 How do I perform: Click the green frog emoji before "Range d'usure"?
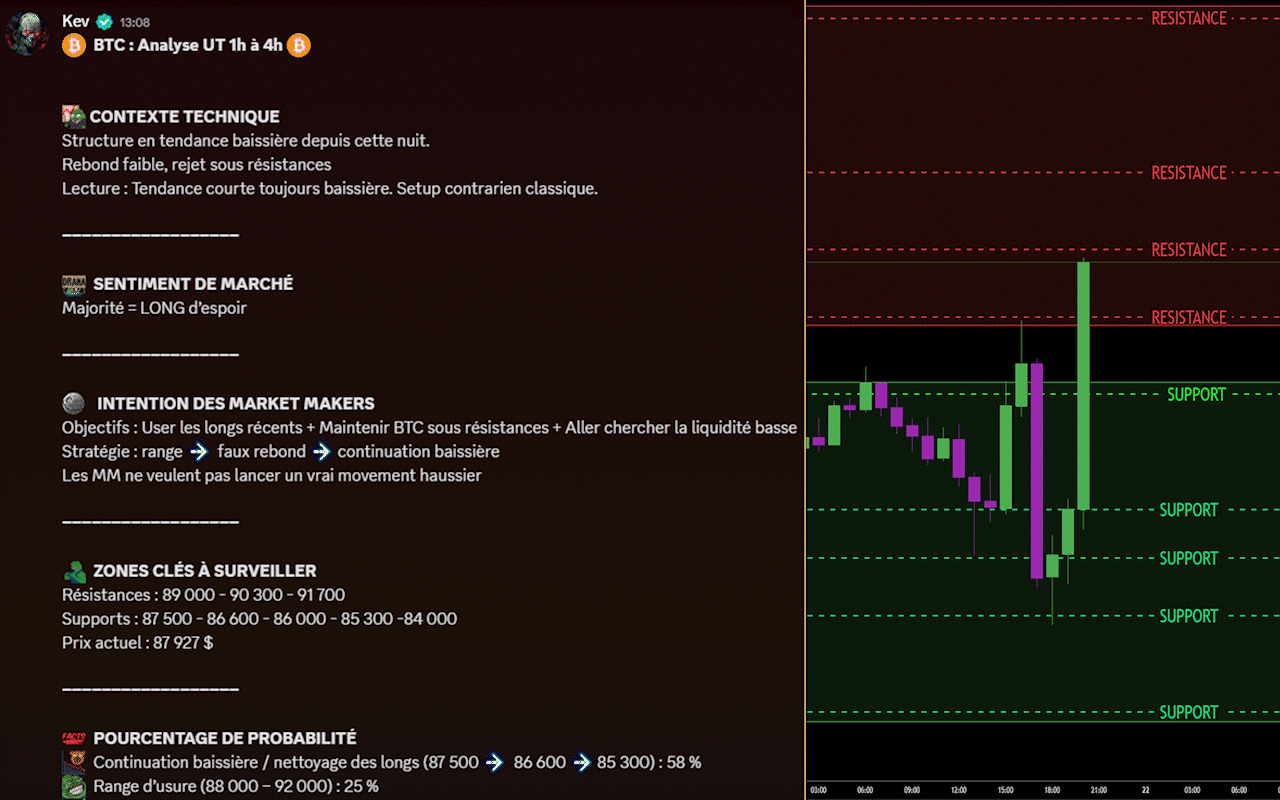tap(74, 786)
